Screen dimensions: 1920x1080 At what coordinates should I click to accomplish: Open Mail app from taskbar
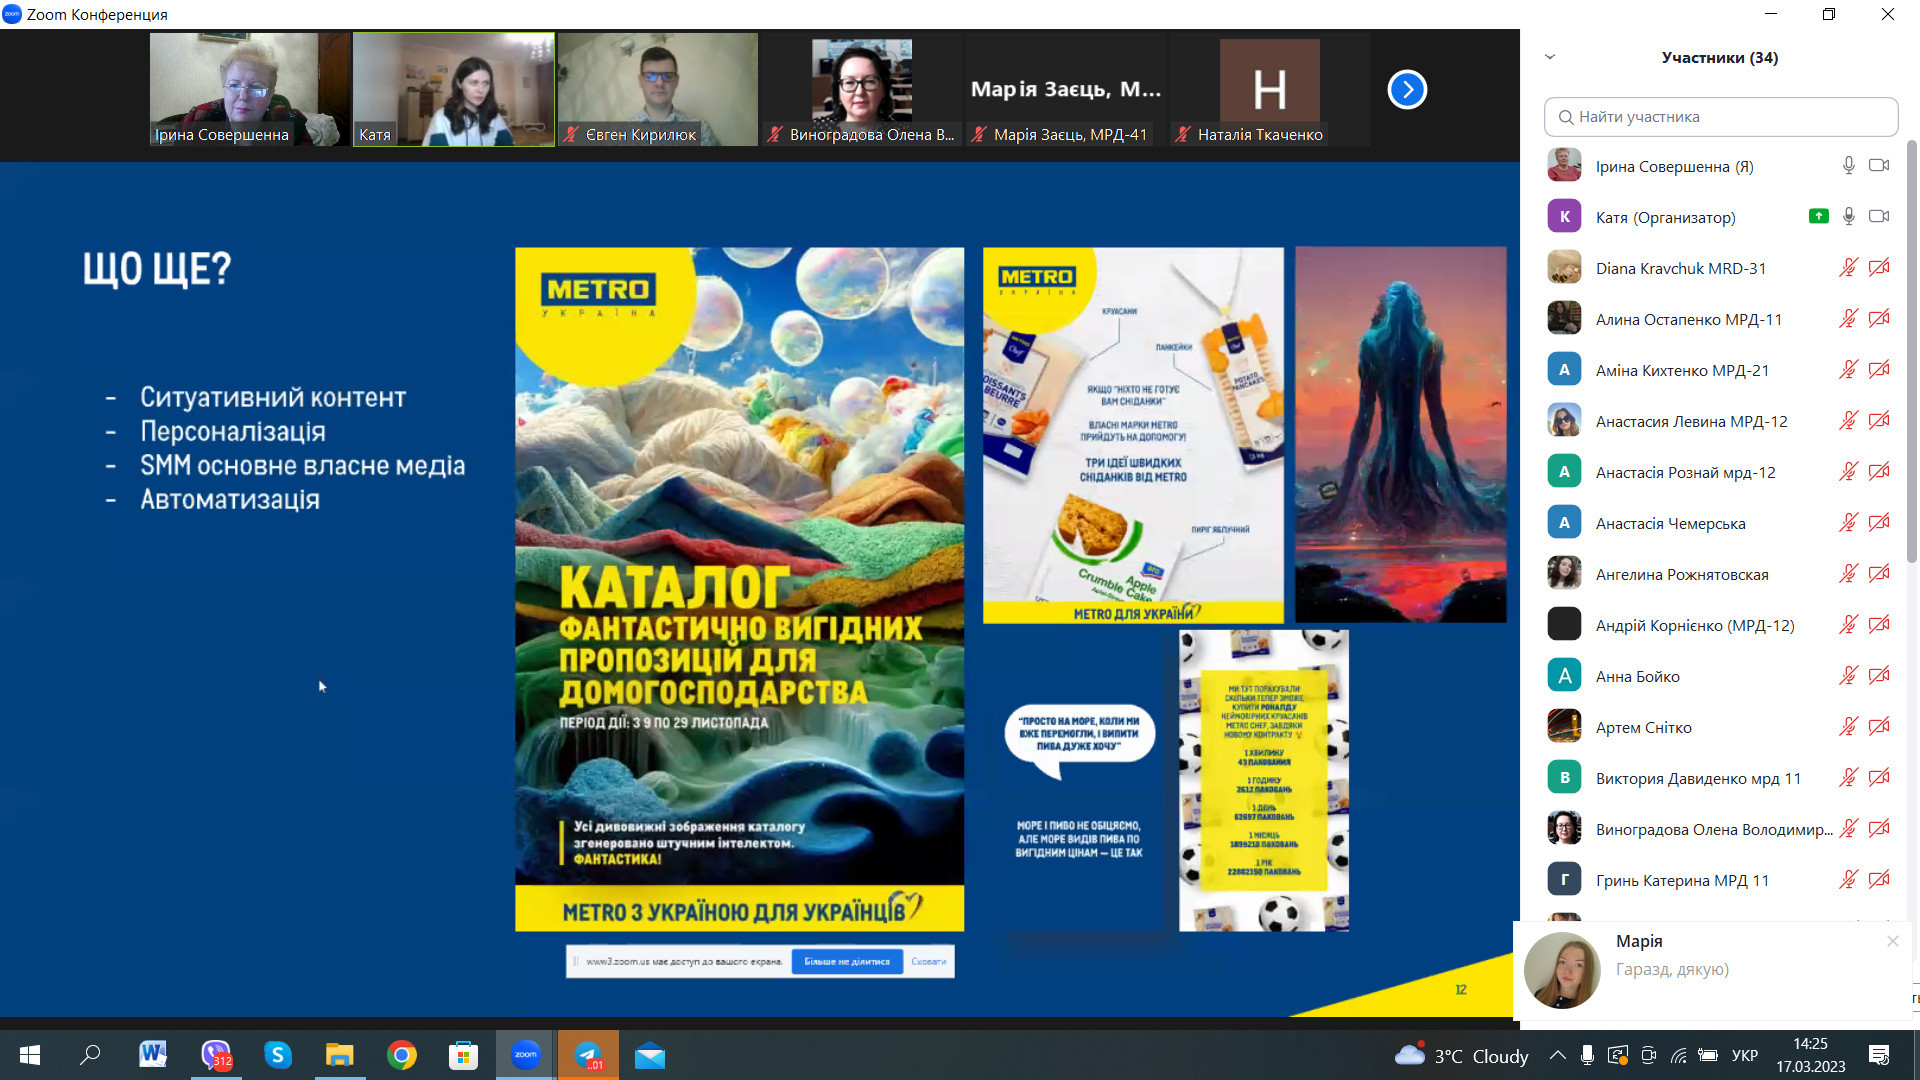coord(650,1055)
